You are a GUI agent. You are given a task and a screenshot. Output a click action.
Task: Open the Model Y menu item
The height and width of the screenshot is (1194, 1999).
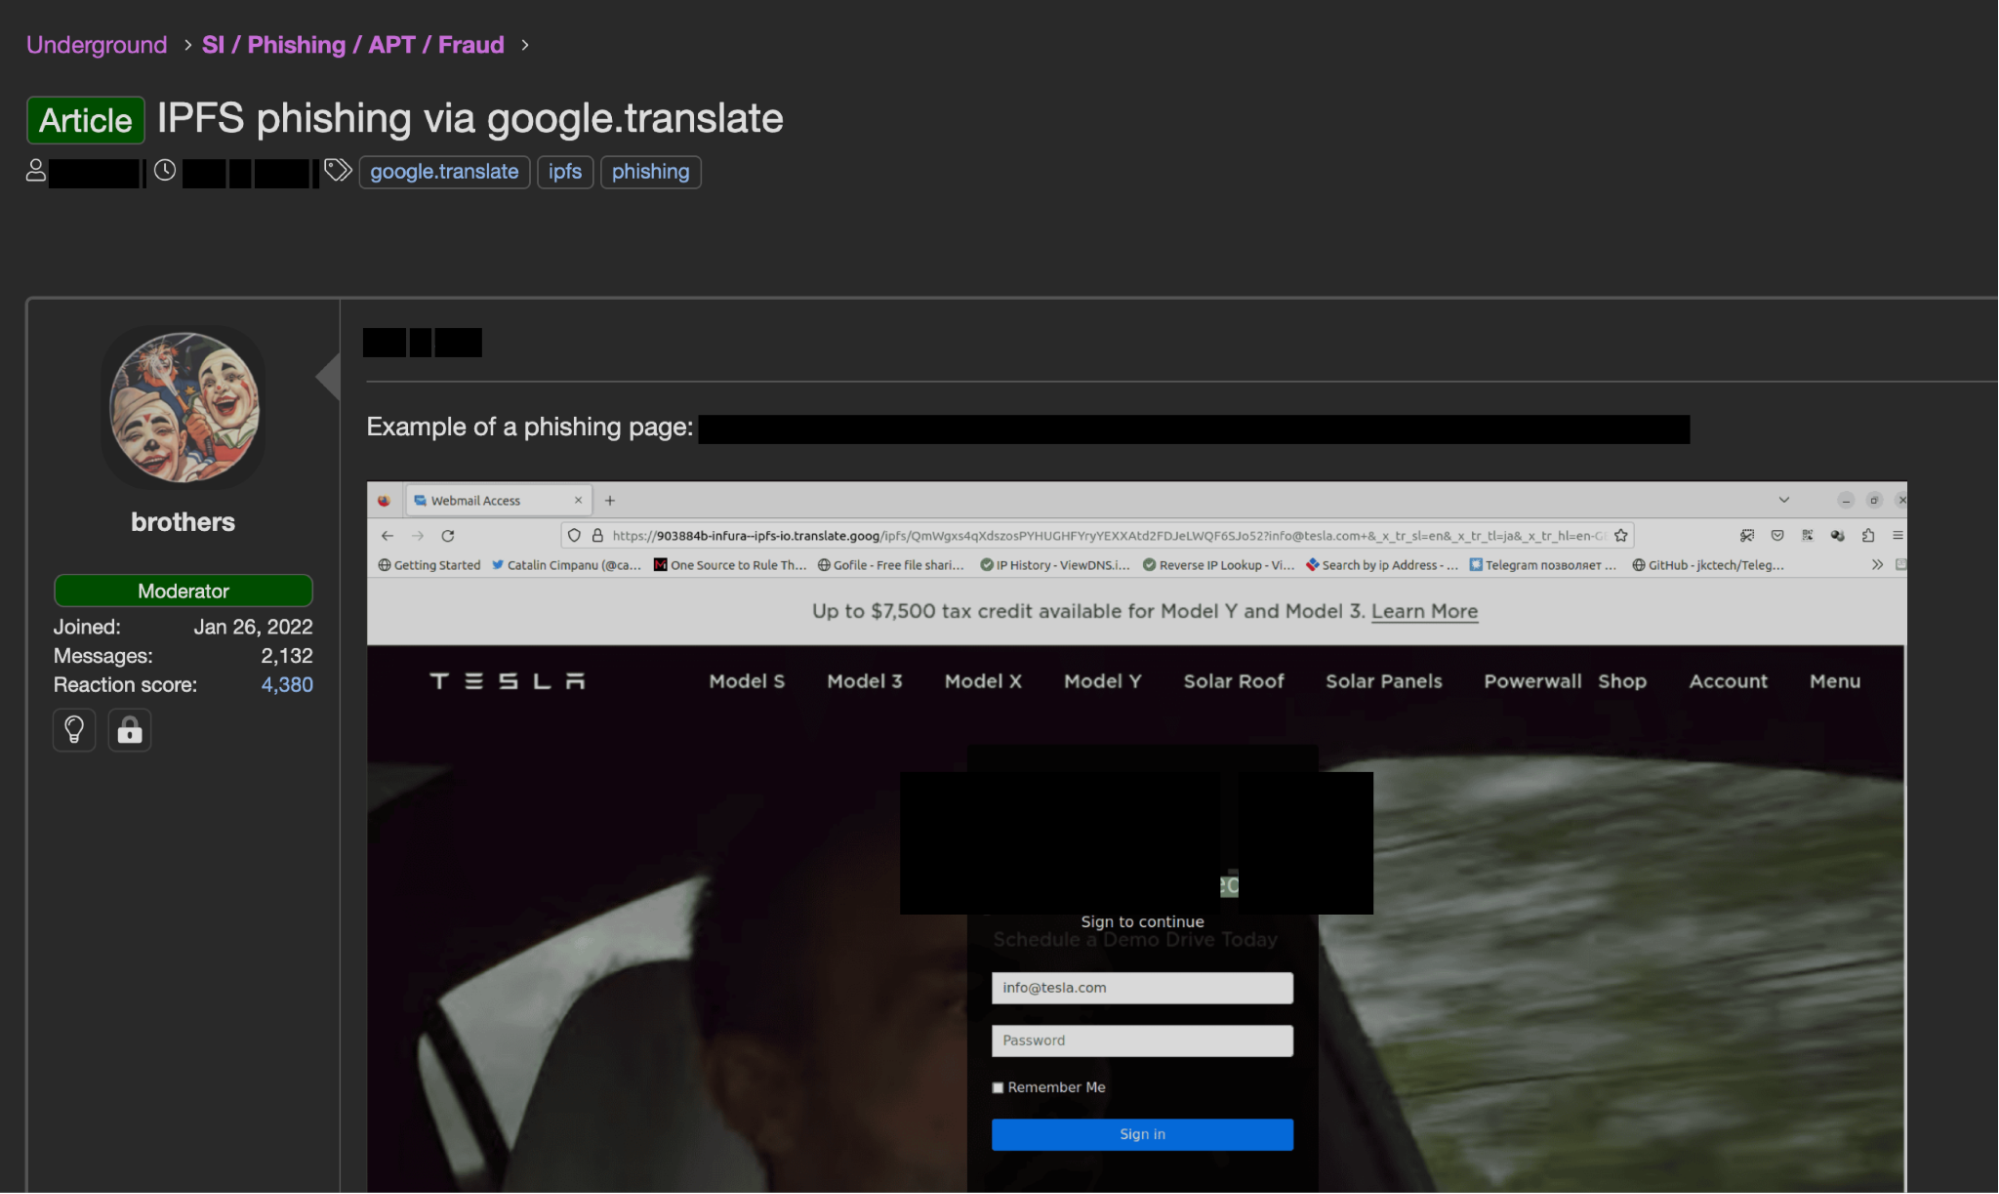tap(1102, 681)
